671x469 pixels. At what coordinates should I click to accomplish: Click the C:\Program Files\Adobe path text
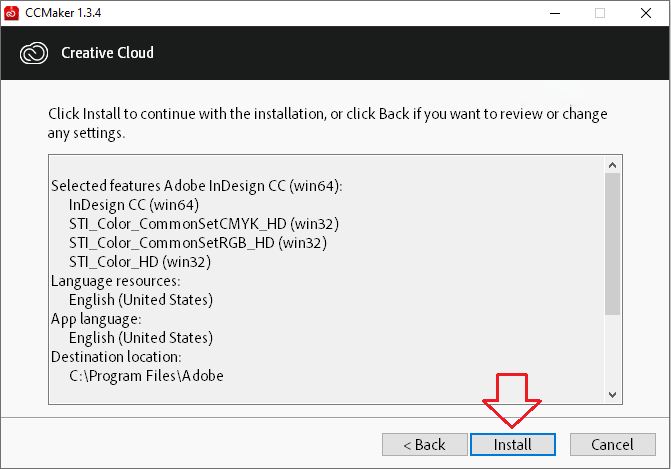coord(146,376)
